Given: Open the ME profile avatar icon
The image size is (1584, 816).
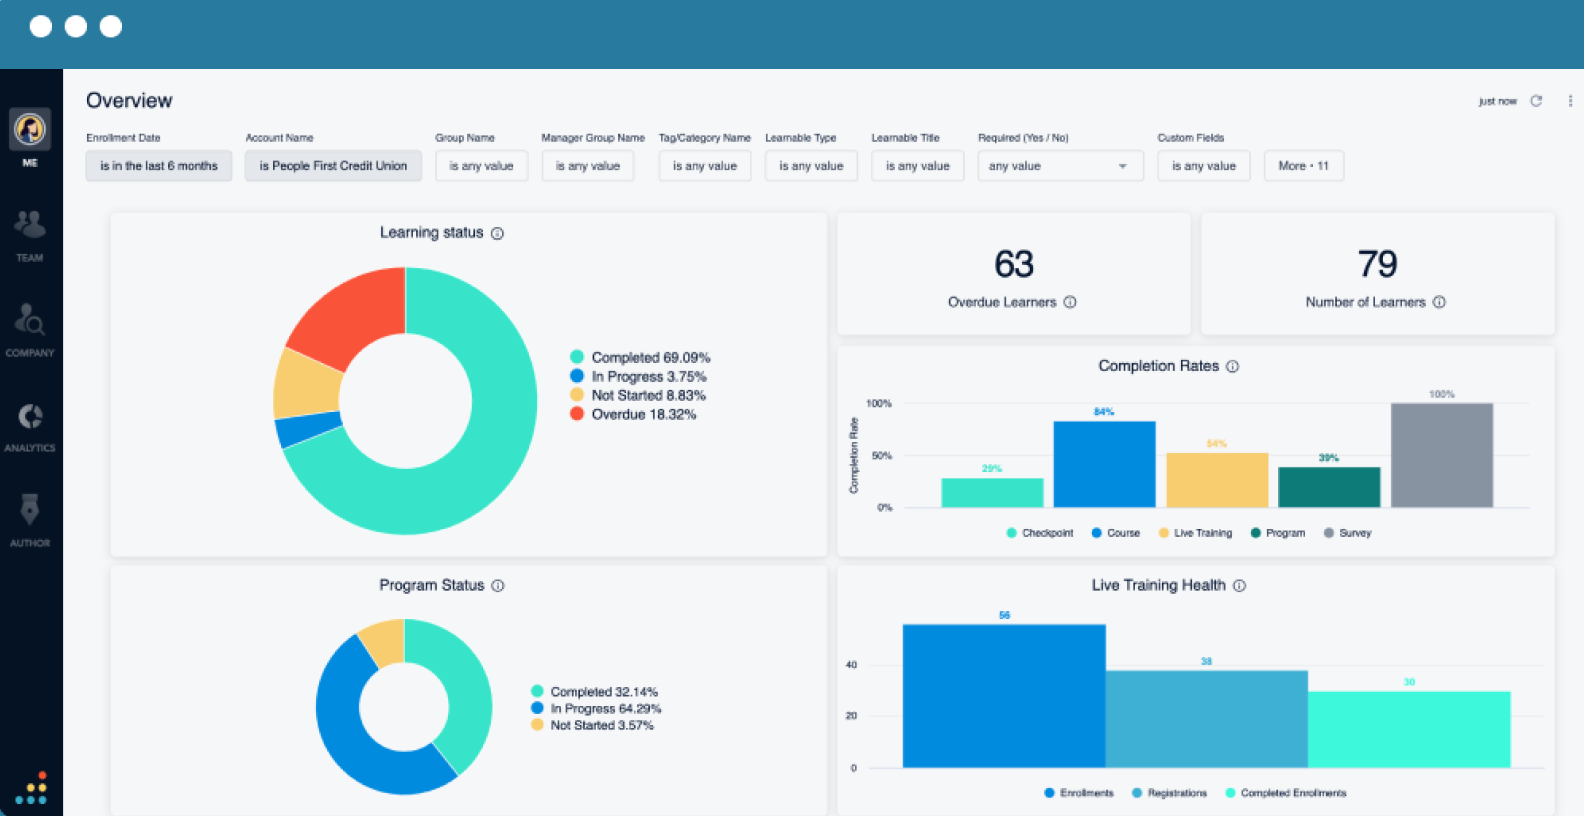Looking at the screenshot, I should (30, 129).
